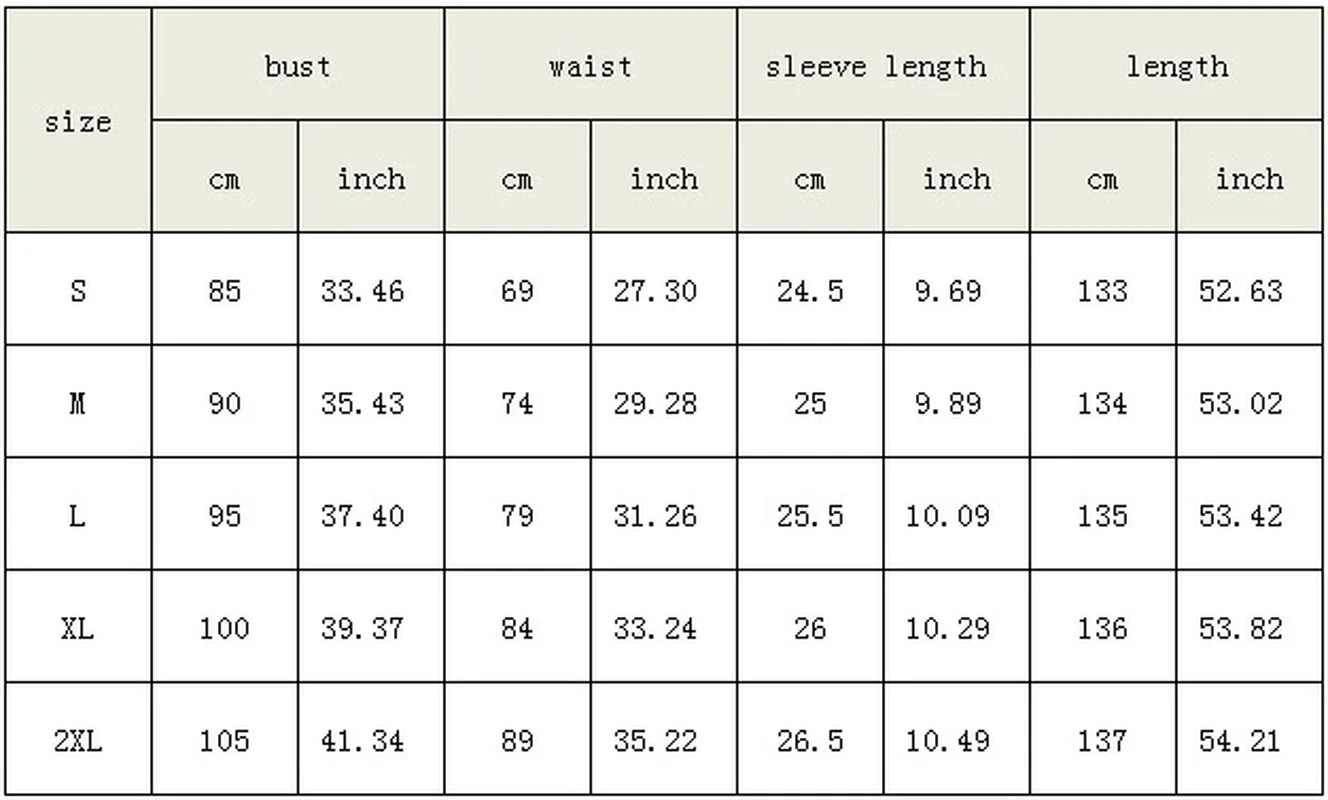Viewport: 1328px width, 800px height.
Task: Select the 74 waist cm cell
Action: [x=517, y=403]
